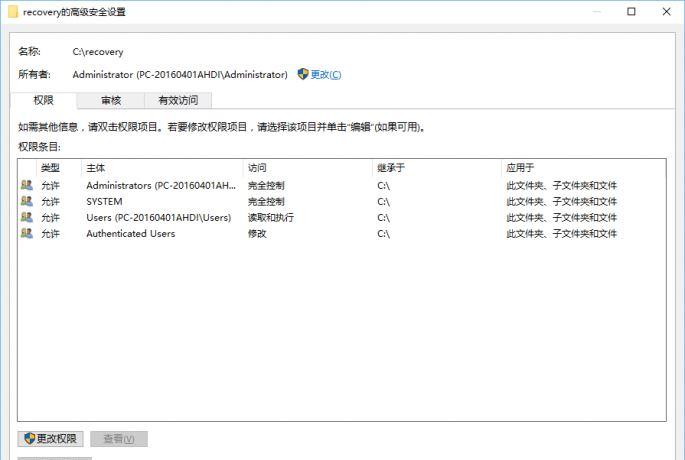This screenshot has width=685, height=460.
Task: Open the 审核 tab
Action: coord(111,100)
